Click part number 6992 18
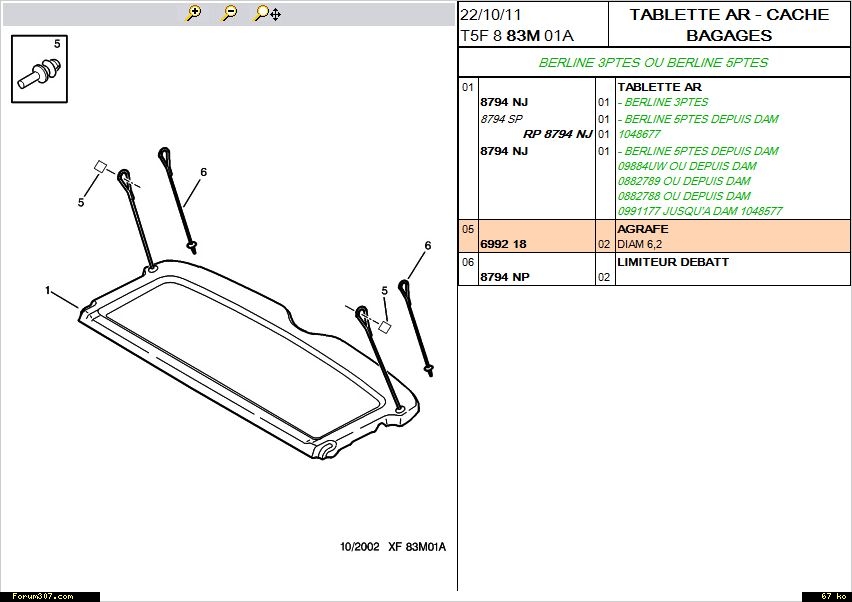This screenshot has width=852, height=602. [x=504, y=244]
